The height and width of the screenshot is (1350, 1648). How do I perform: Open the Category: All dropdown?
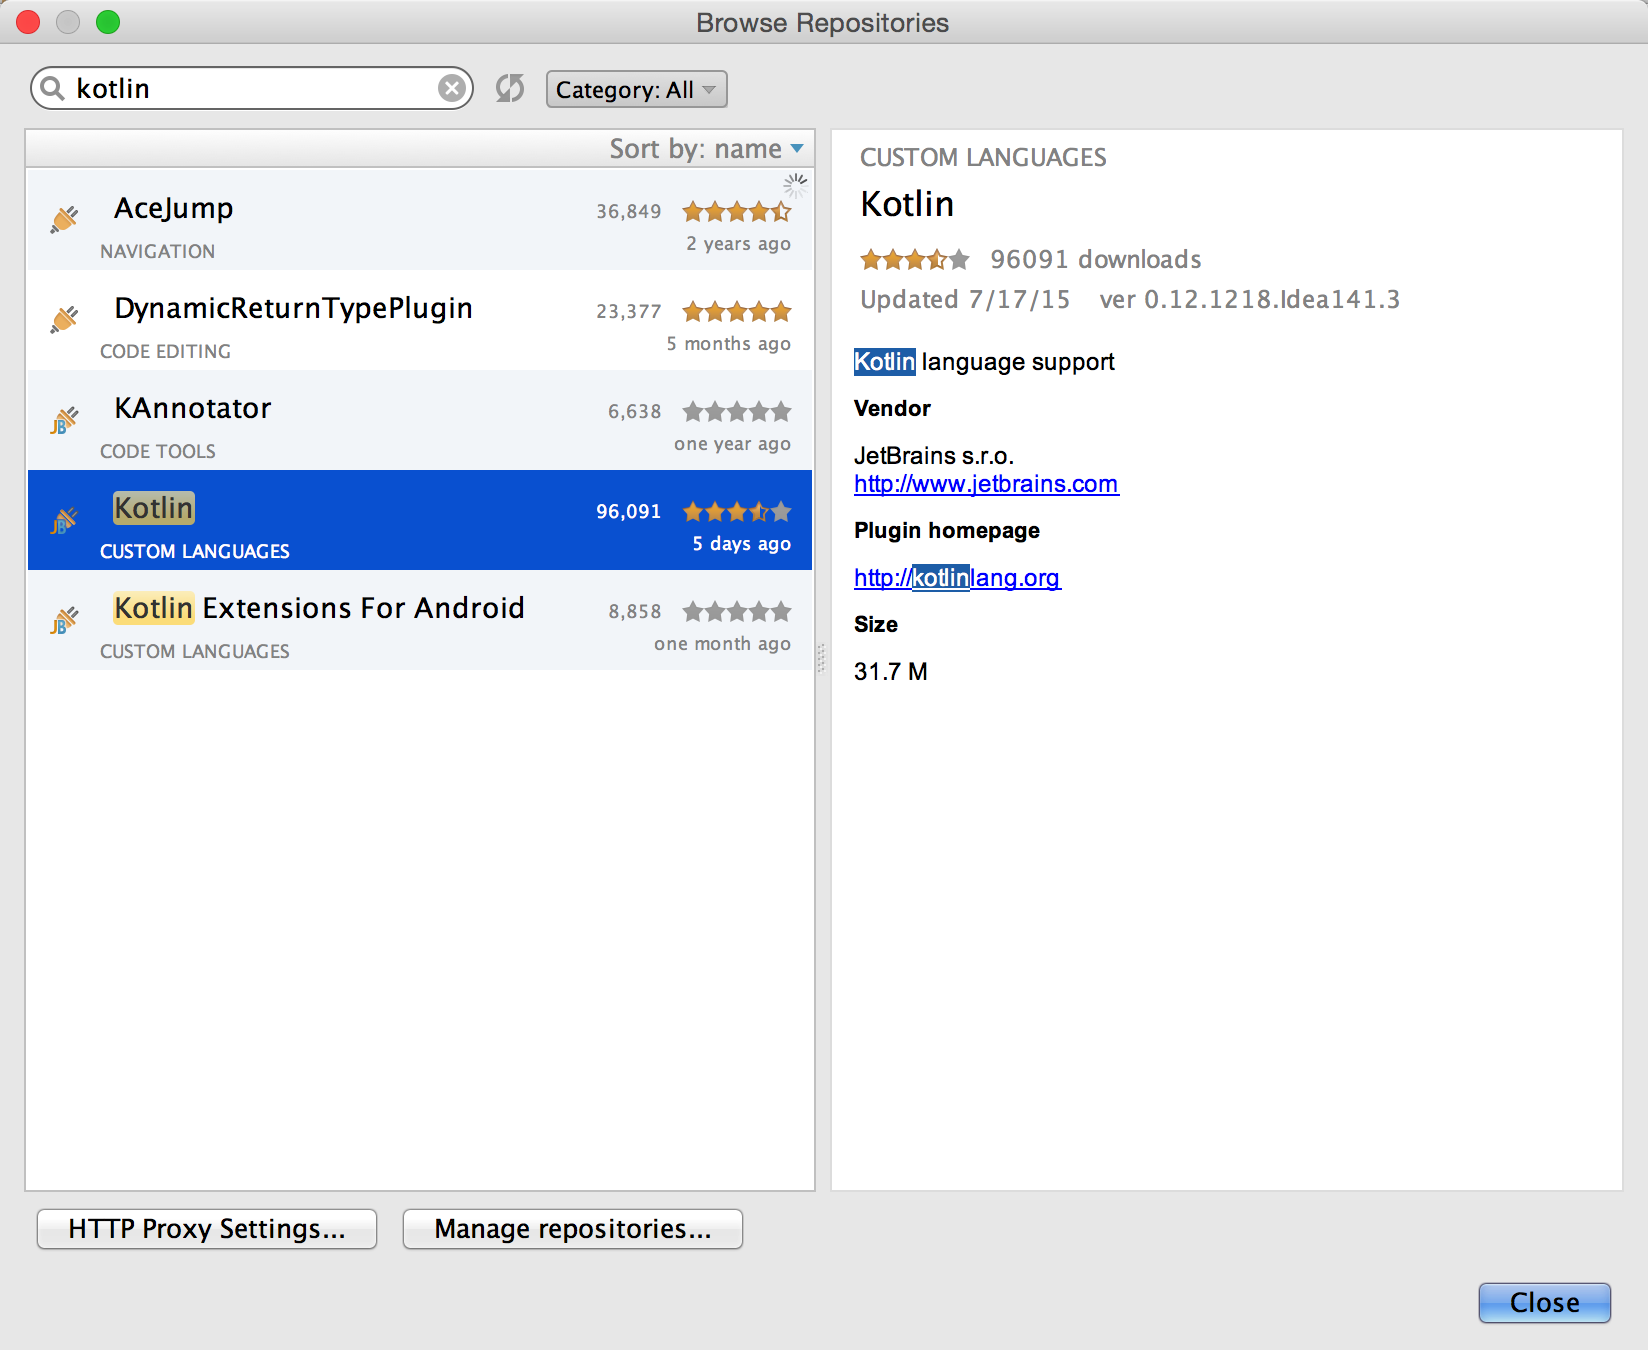click(x=636, y=89)
